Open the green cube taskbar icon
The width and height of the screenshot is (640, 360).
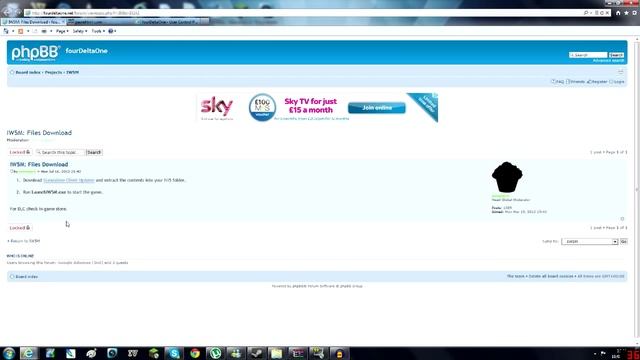153,353
